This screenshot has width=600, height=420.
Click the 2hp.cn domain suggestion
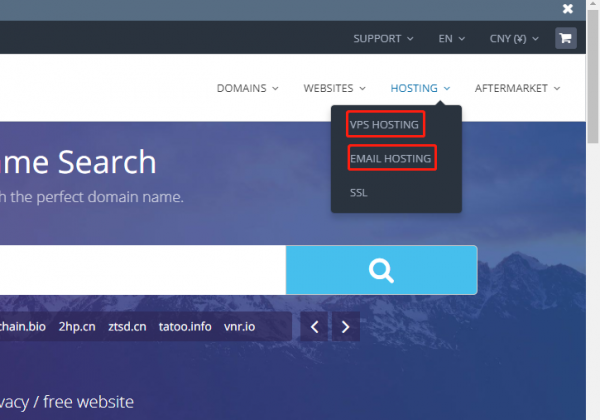pyautogui.click(x=76, y=326)
